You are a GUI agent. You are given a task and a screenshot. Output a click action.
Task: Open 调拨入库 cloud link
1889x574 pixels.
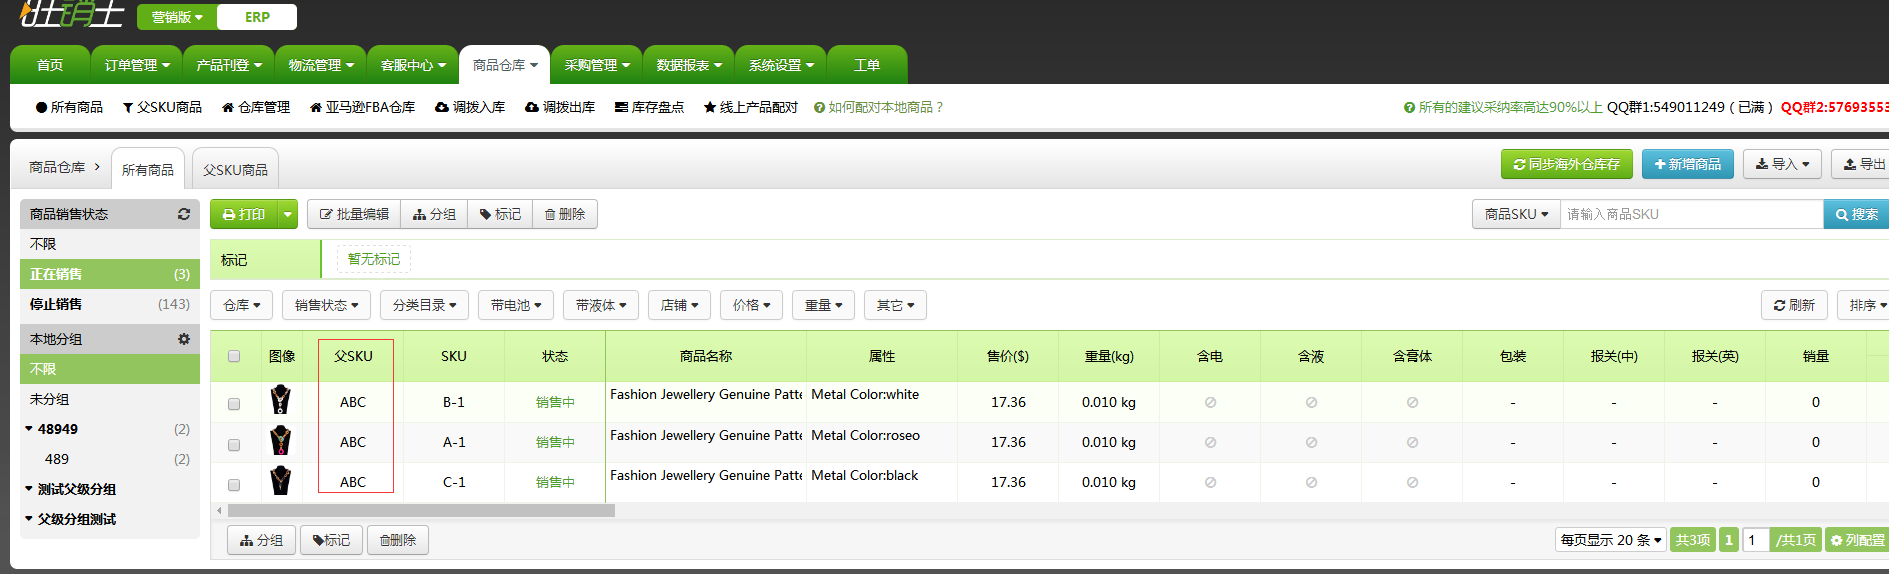click(470, 107)
